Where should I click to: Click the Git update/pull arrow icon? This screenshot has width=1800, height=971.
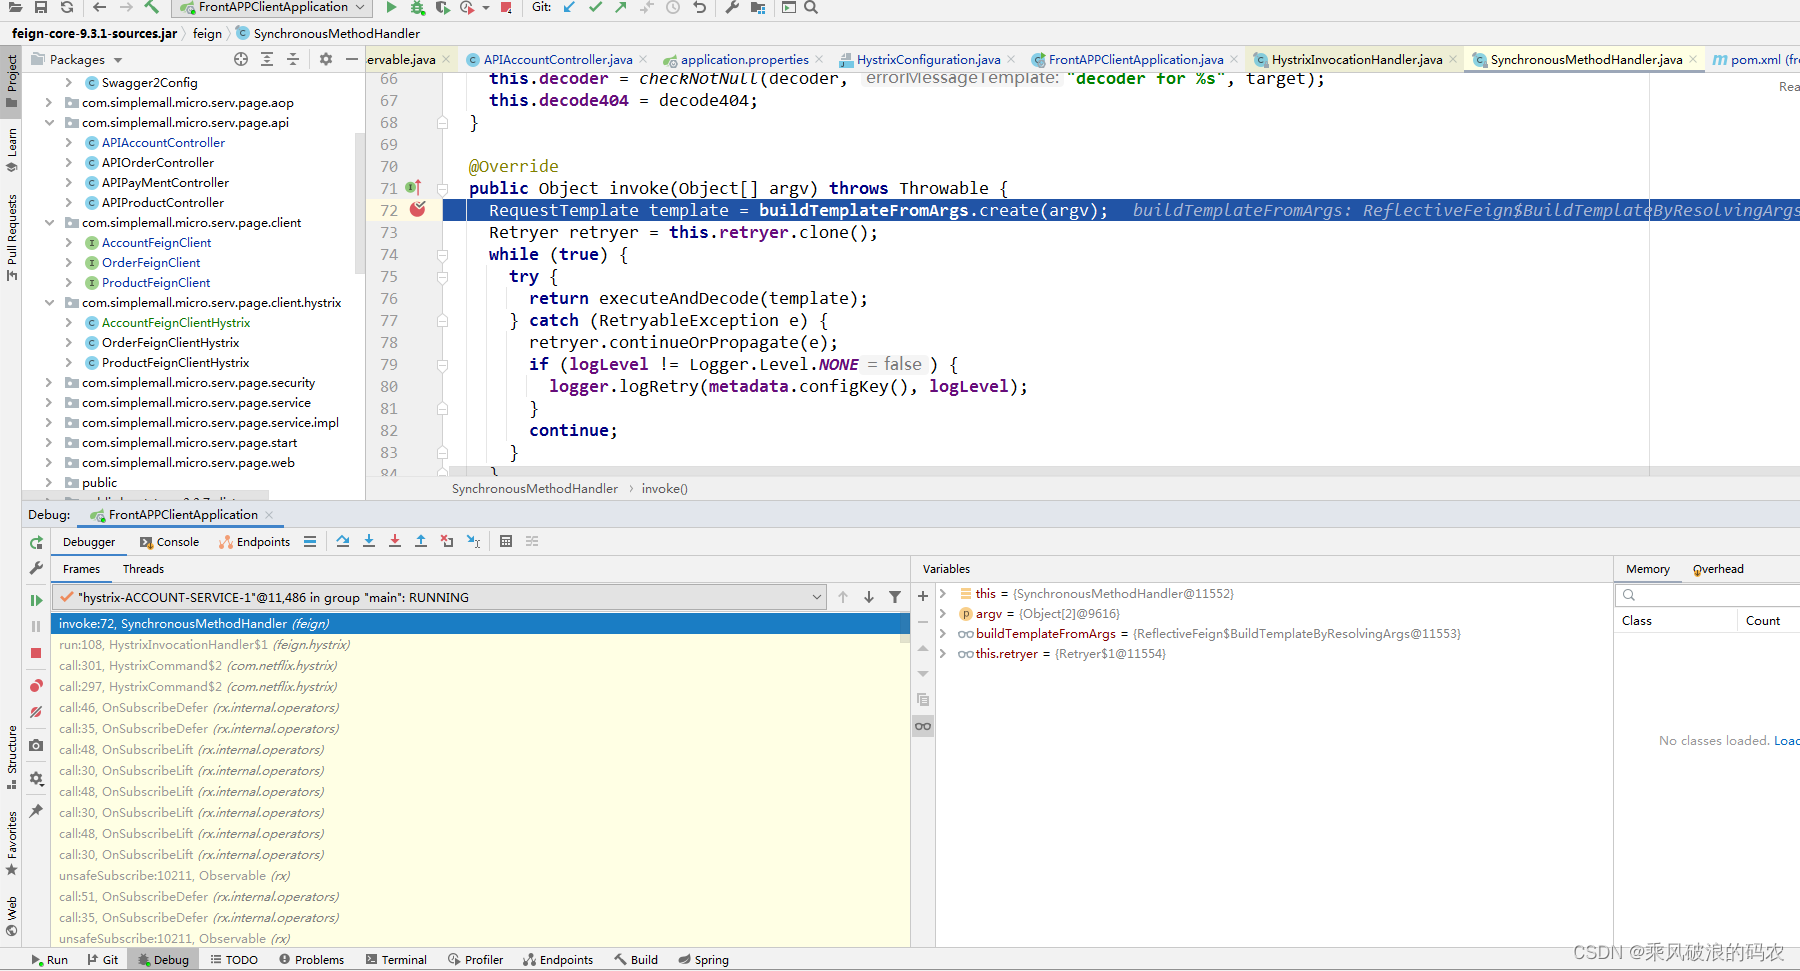568,7
